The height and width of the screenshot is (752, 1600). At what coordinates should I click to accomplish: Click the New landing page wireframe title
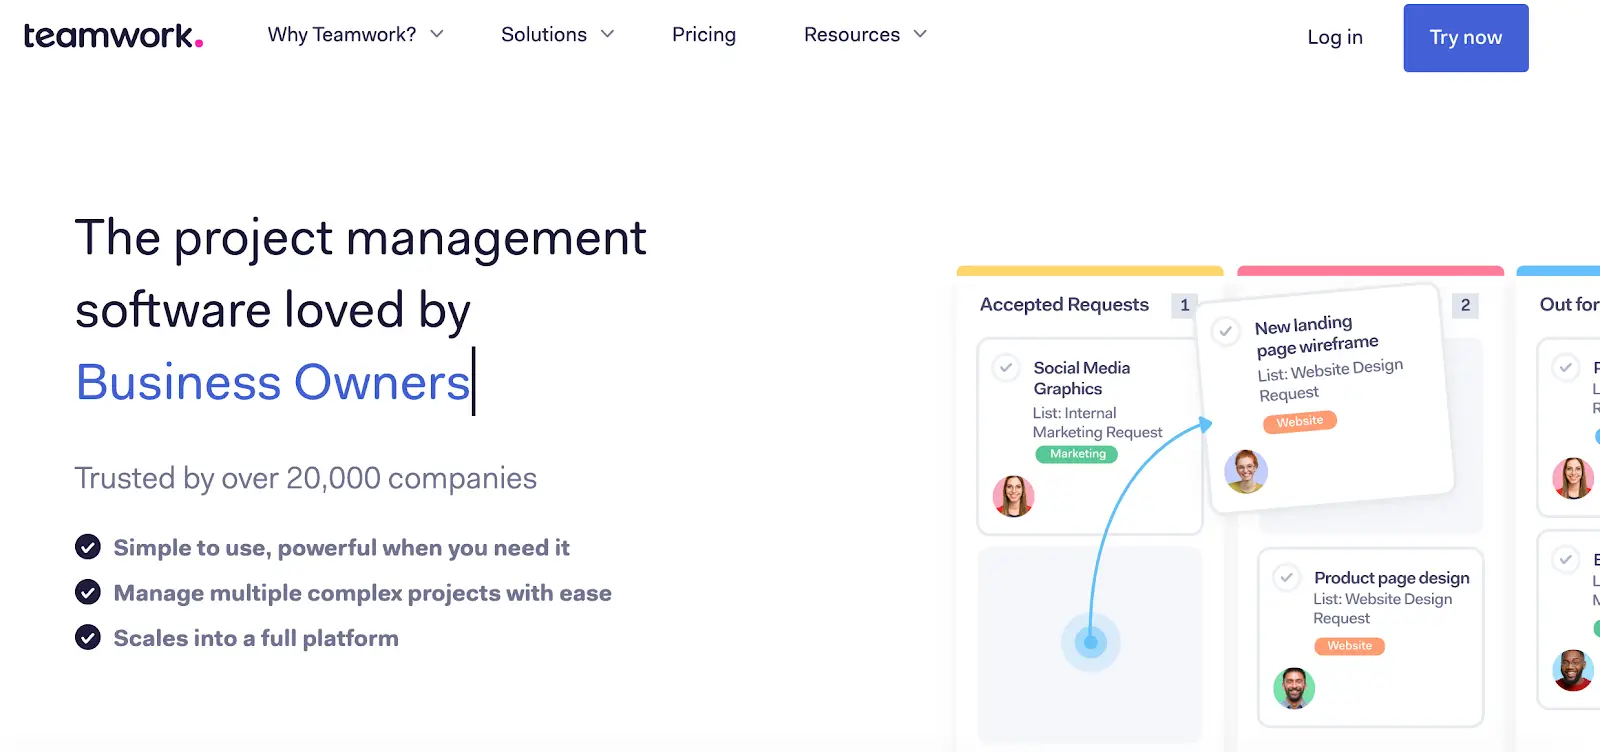pos(1316,336)
